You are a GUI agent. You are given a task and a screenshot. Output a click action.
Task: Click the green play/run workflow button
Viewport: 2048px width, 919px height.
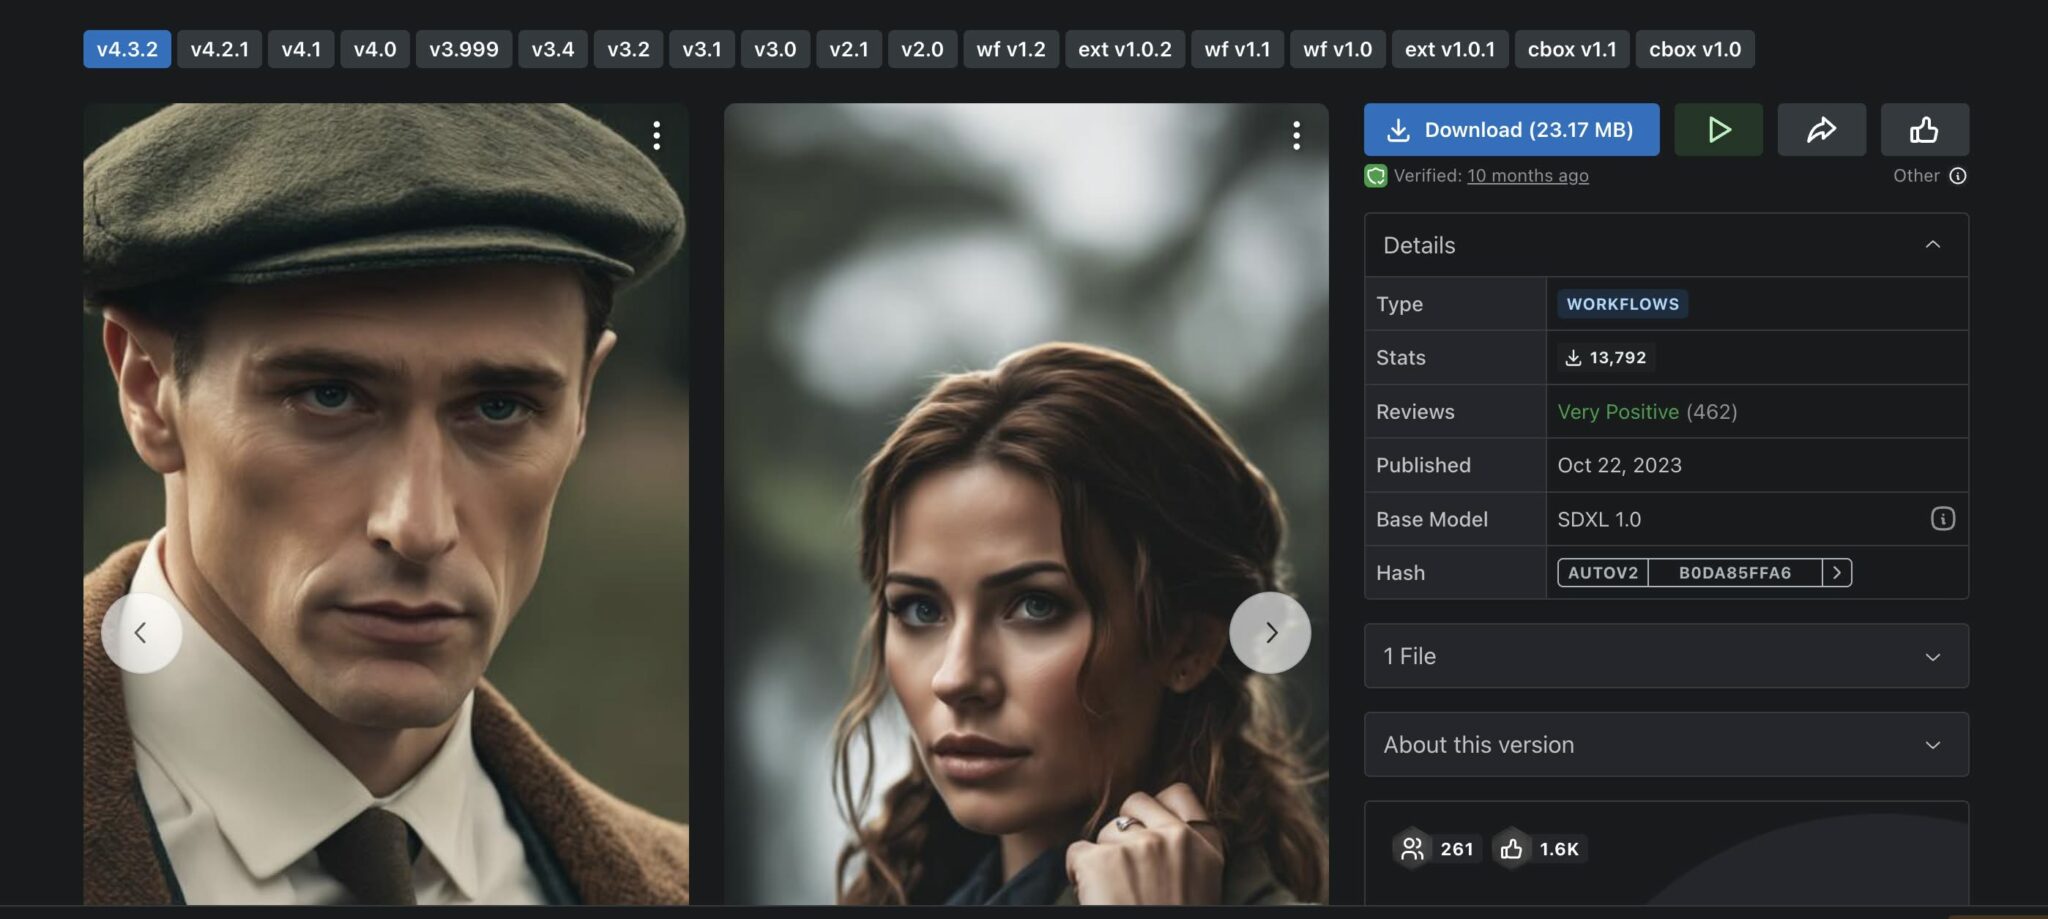[1718, 130]
